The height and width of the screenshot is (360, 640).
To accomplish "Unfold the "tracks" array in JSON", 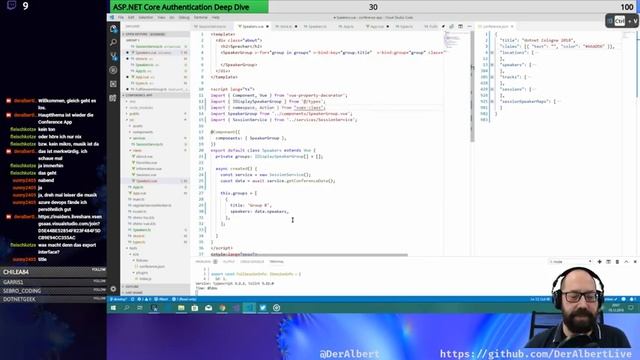I will point(492,77).
